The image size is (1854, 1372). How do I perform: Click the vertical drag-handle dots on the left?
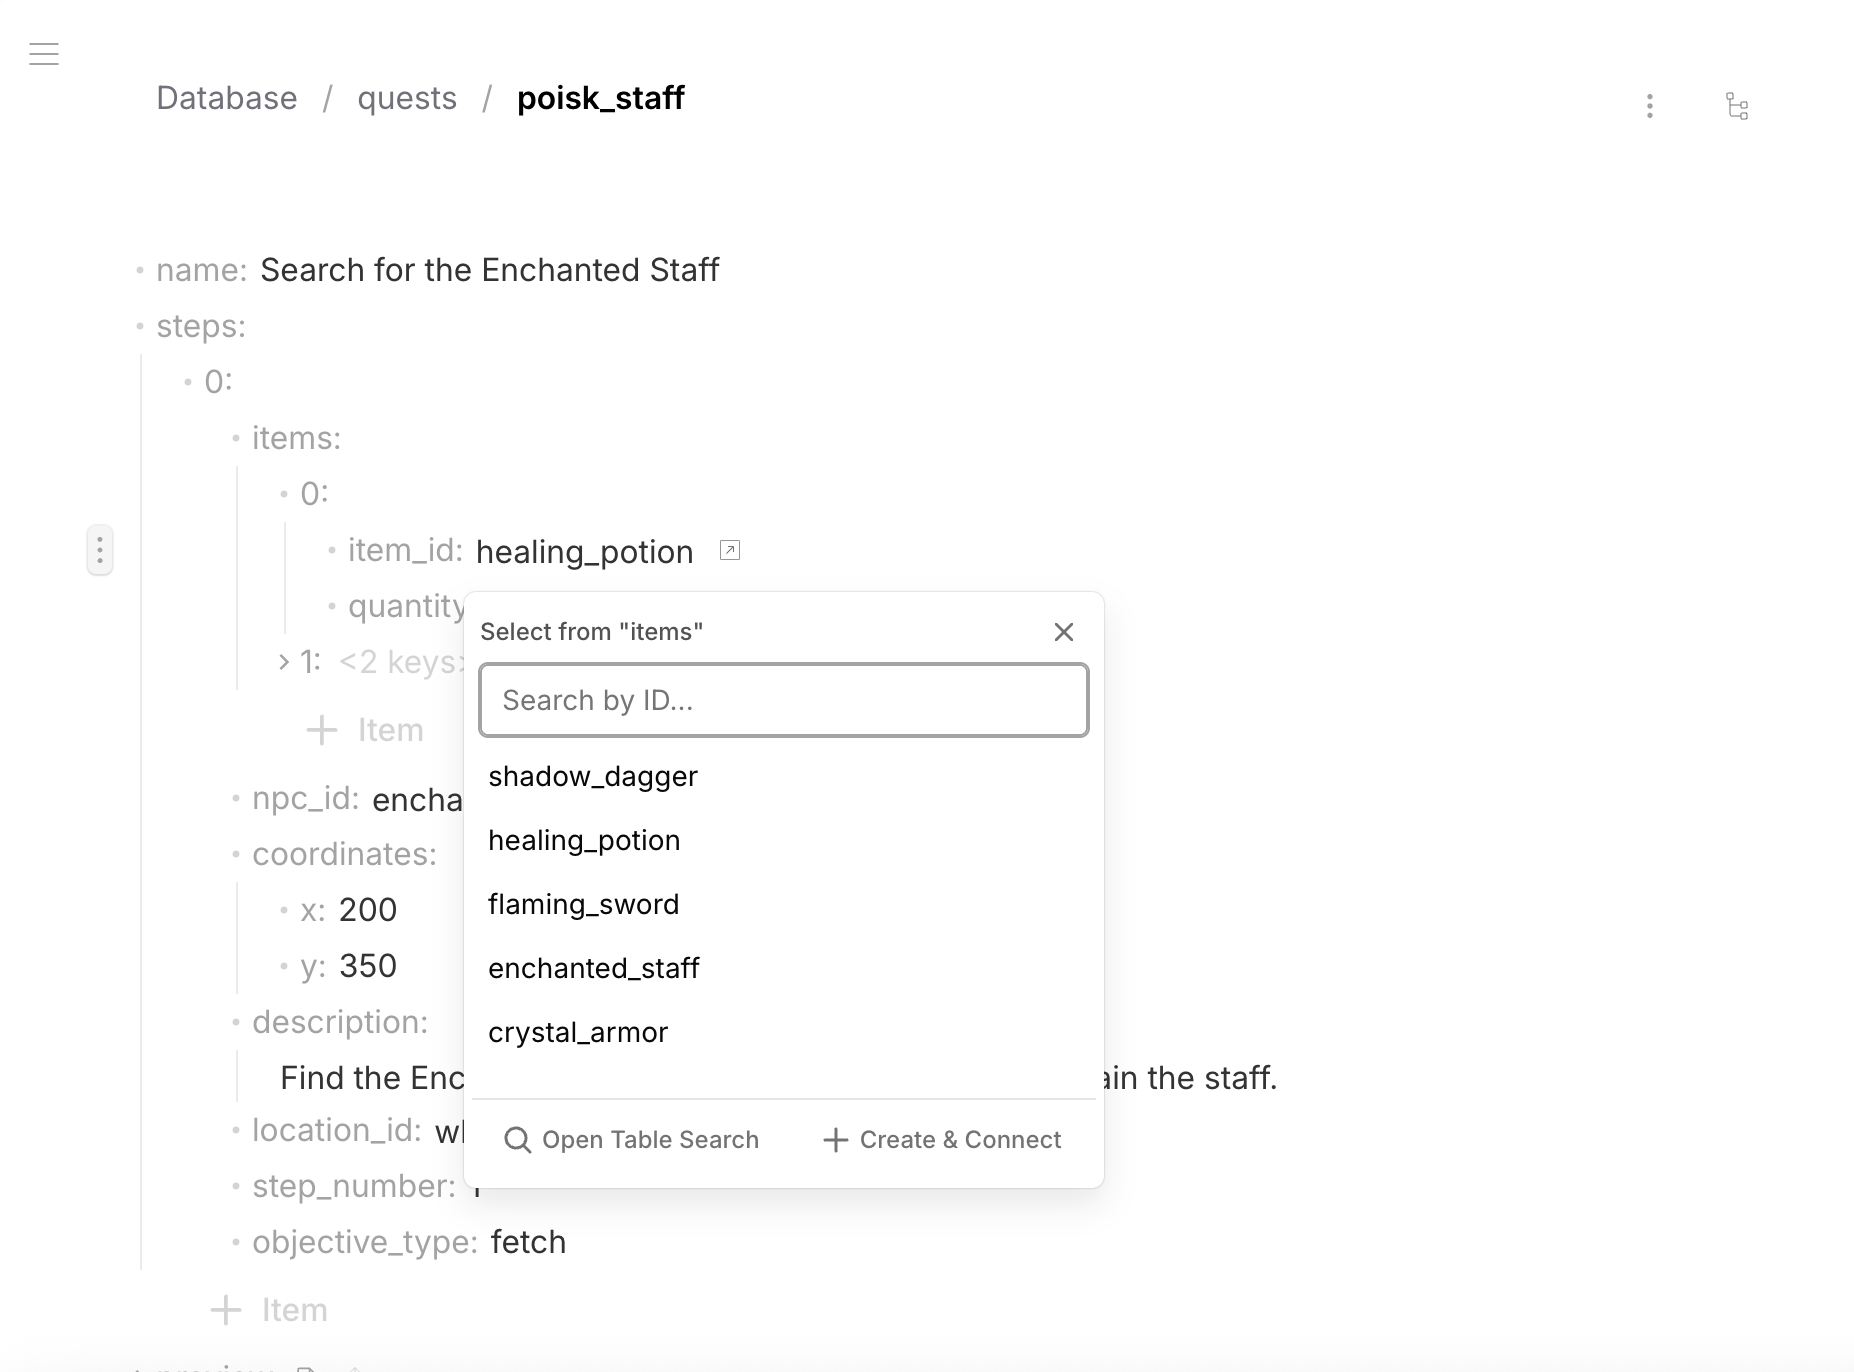click(x=100, y=549)
